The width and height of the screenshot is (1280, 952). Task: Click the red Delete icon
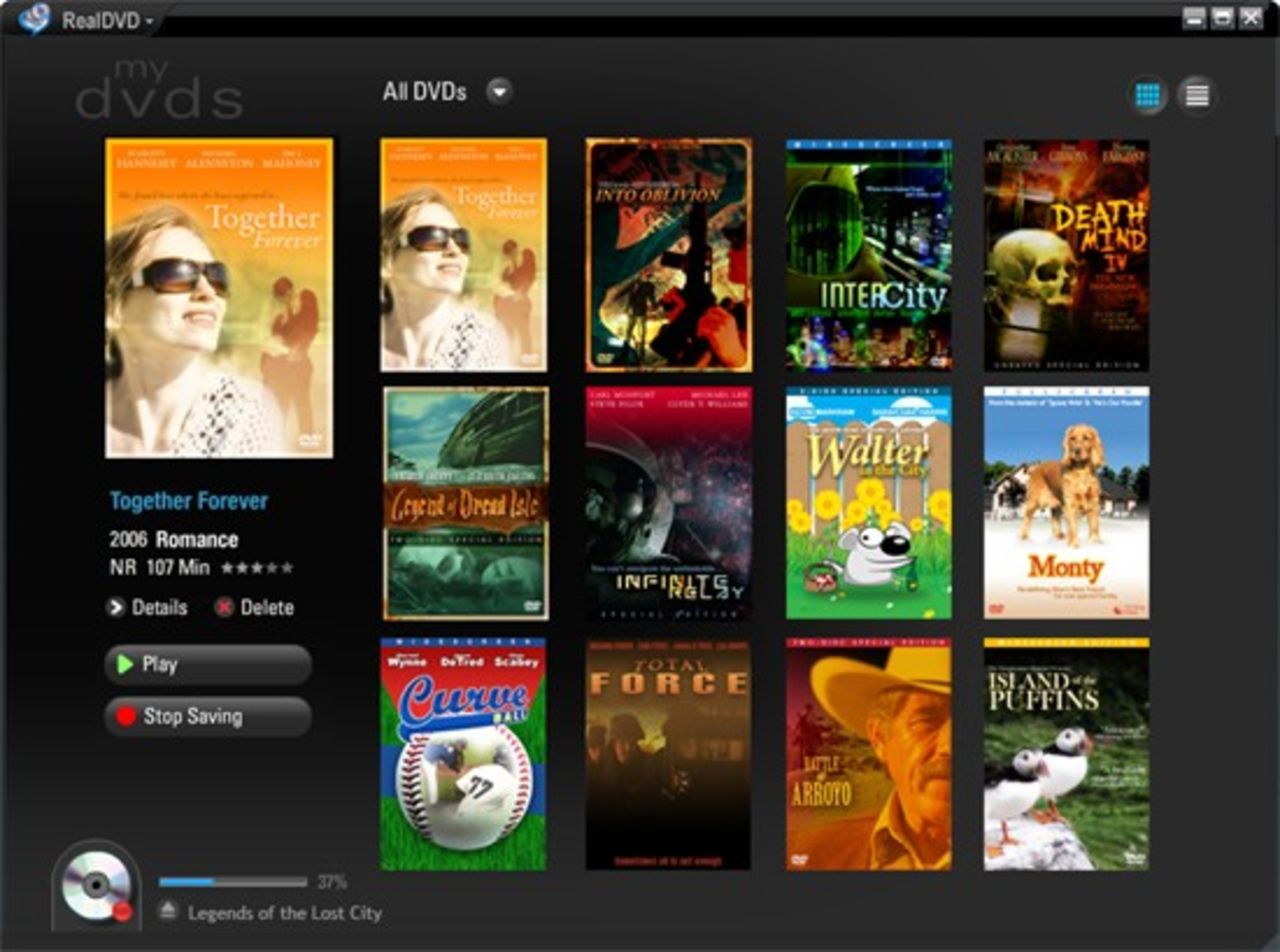pos(224,607)
